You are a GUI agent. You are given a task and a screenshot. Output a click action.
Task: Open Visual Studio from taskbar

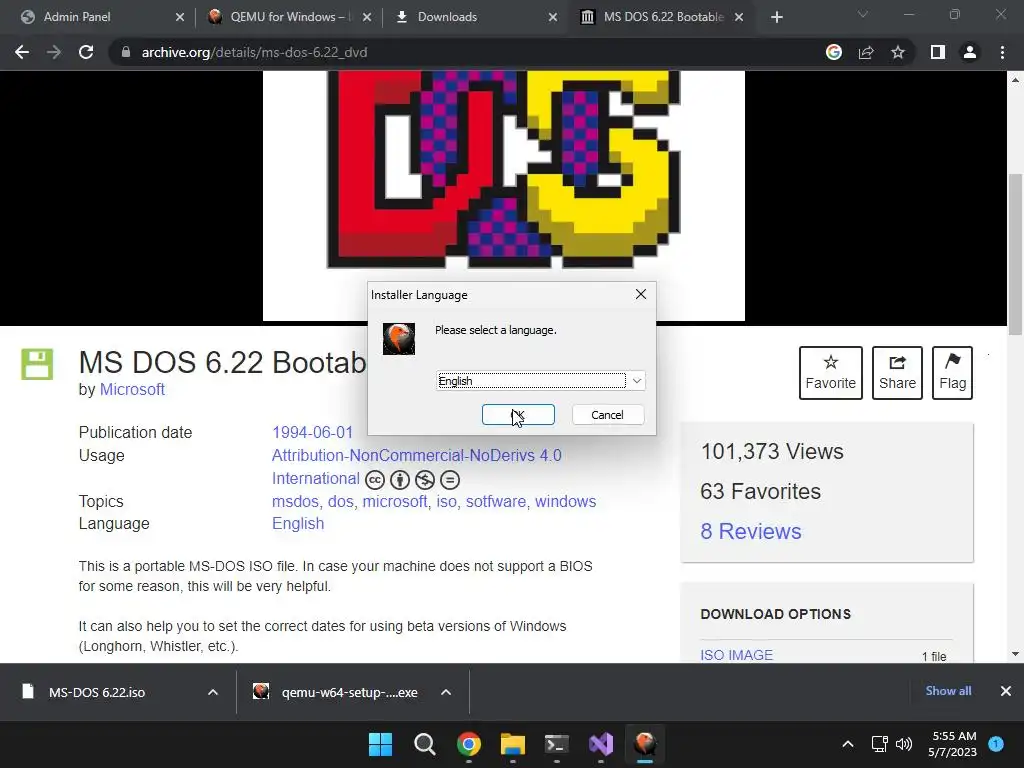pyautogui.click(x=601, y=744)
